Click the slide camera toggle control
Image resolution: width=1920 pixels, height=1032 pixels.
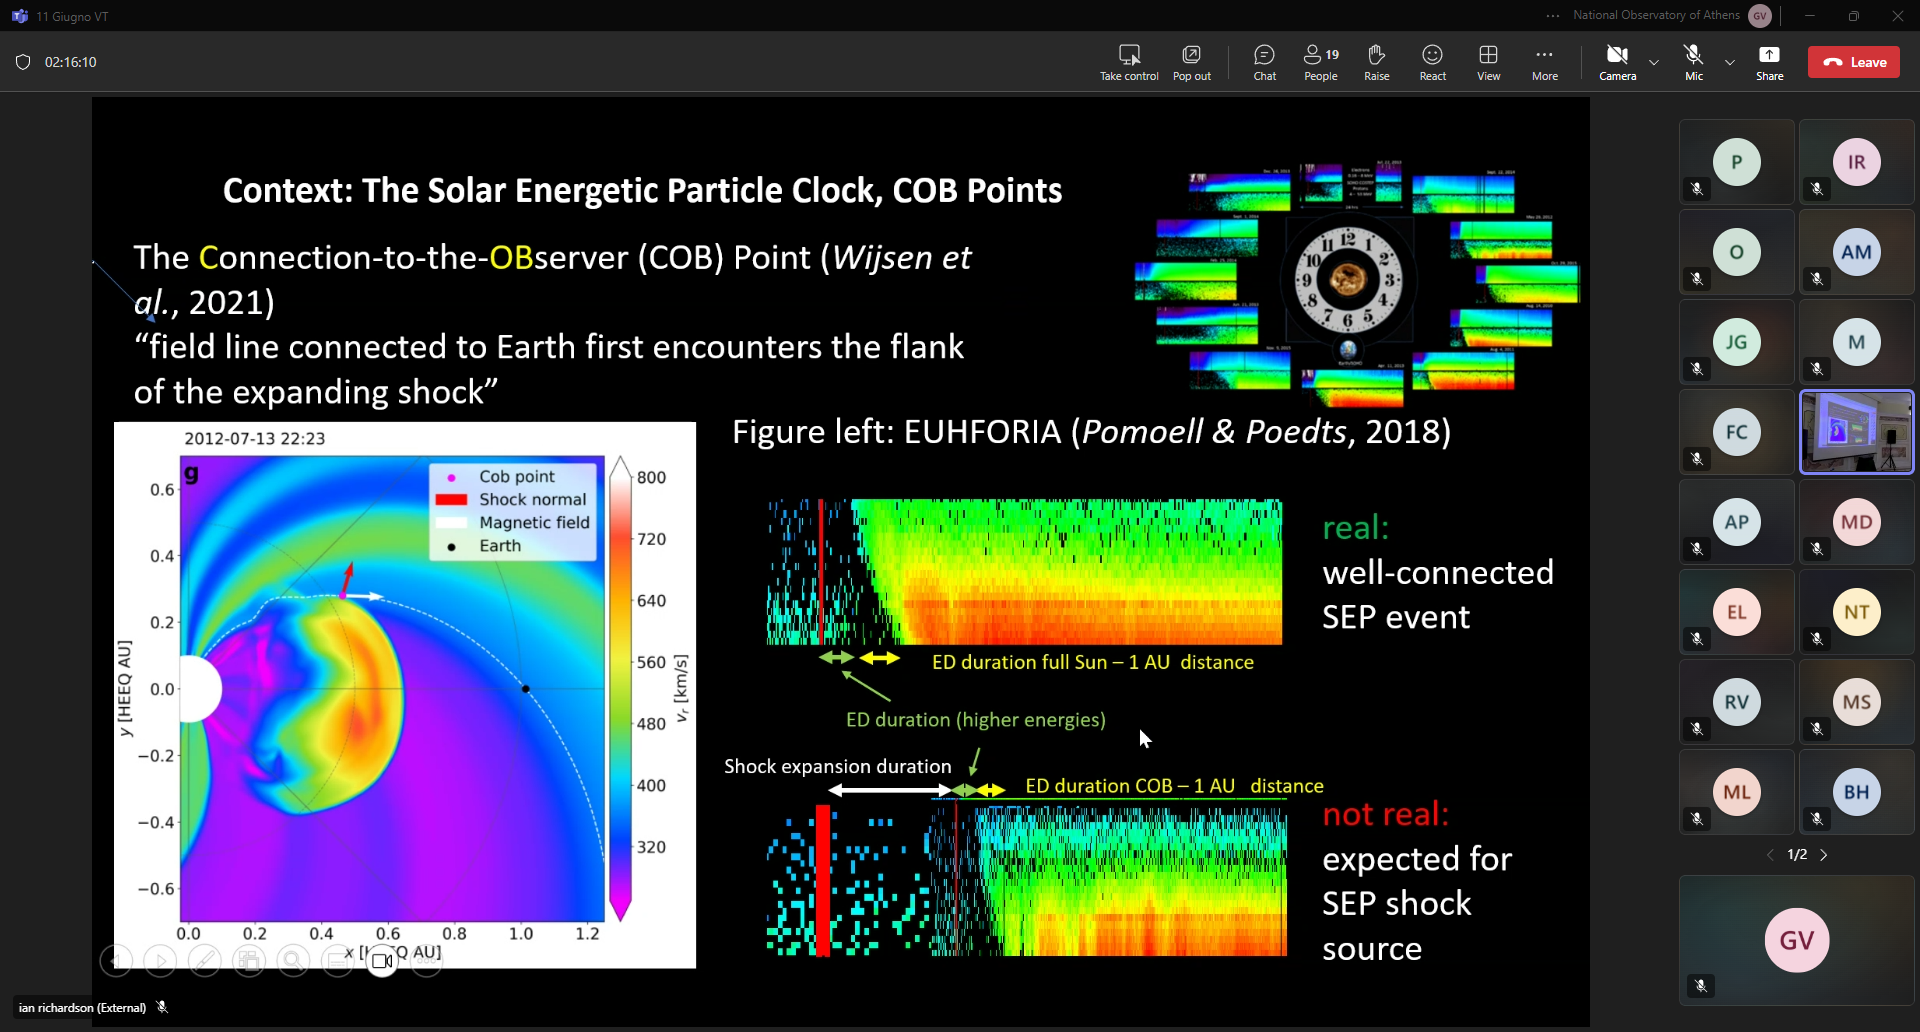pos(382,961)
